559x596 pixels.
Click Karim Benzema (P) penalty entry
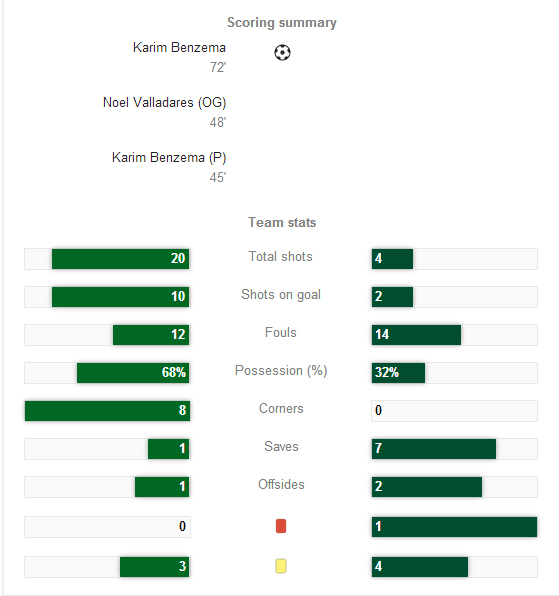coord(169,167)
